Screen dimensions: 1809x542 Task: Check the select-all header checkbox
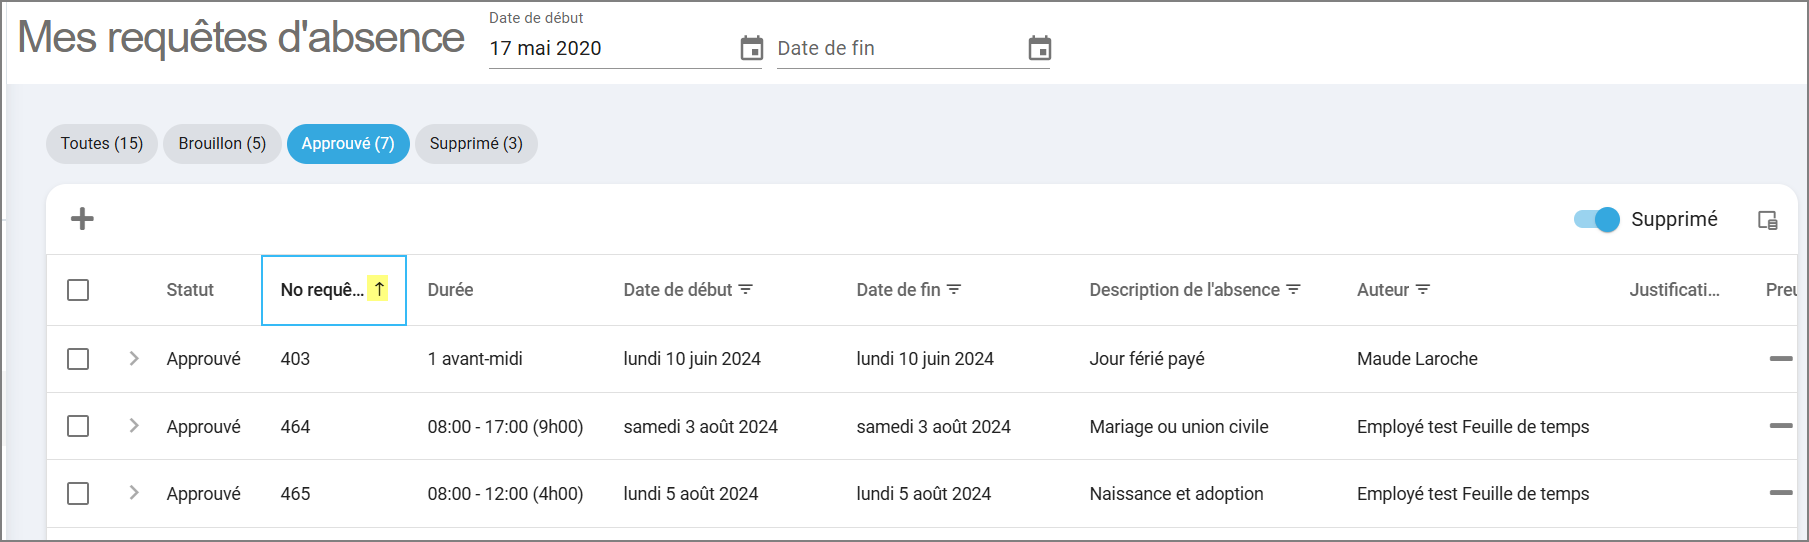tap(78, 290)
